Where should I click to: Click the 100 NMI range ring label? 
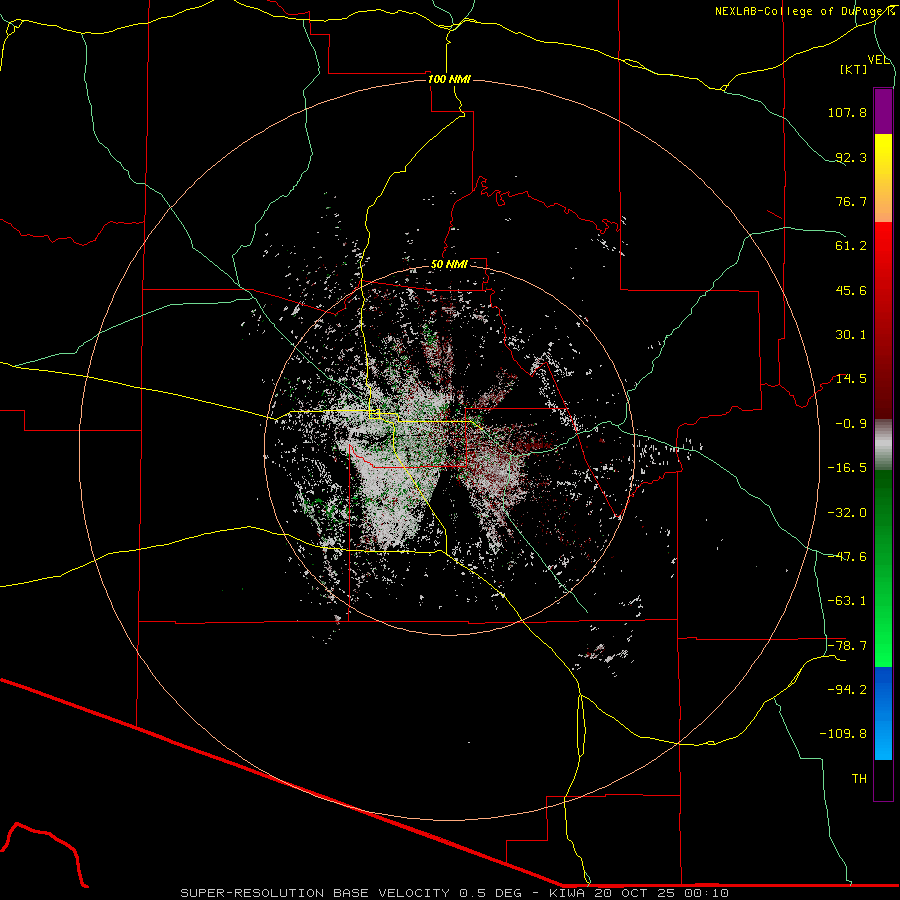tap(449, 79)
